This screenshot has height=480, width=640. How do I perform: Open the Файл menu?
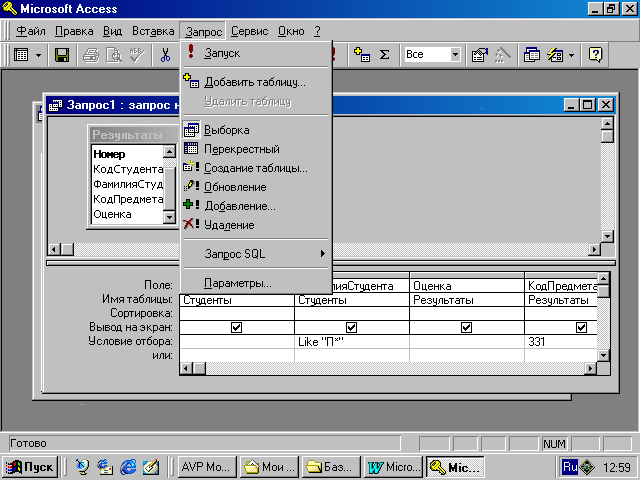(x=31, y=31)
